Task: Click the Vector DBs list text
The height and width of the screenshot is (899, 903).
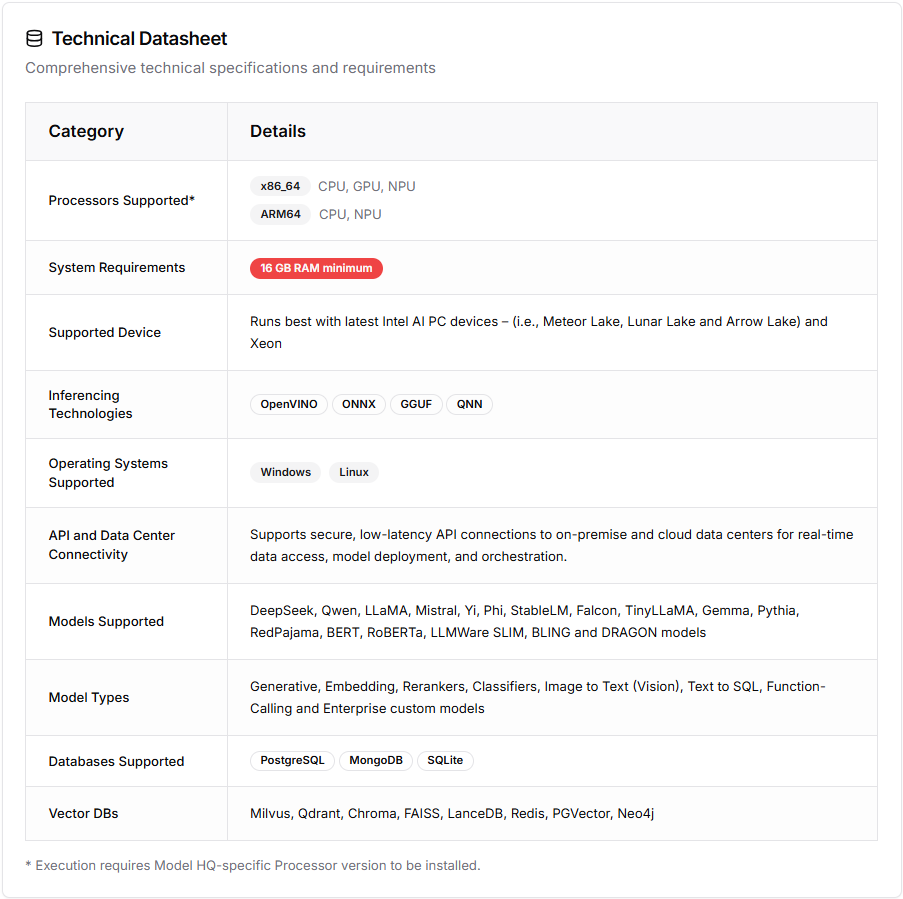Action: 452,813
